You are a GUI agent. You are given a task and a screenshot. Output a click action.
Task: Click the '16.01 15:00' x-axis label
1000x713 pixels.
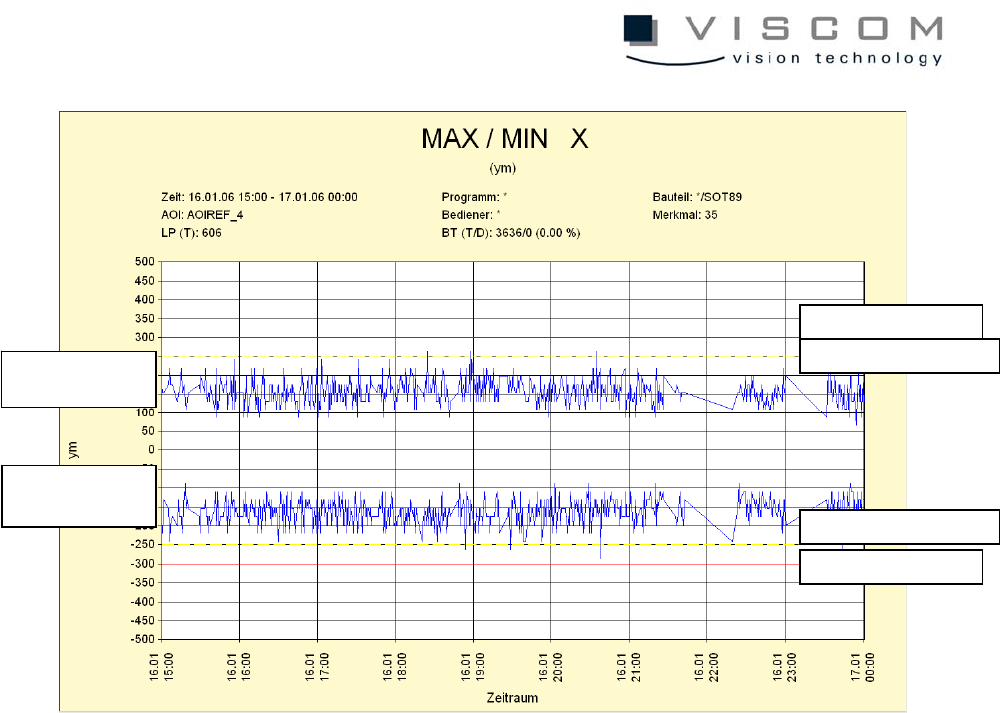[x=161, y=667]
